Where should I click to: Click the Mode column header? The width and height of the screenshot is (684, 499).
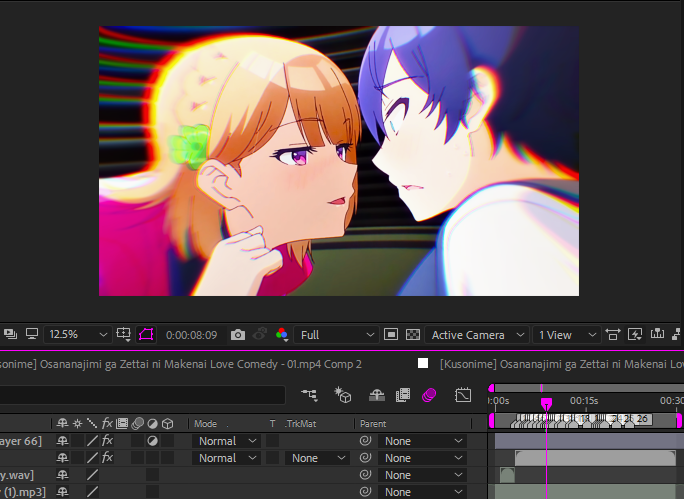click(205, 424)
